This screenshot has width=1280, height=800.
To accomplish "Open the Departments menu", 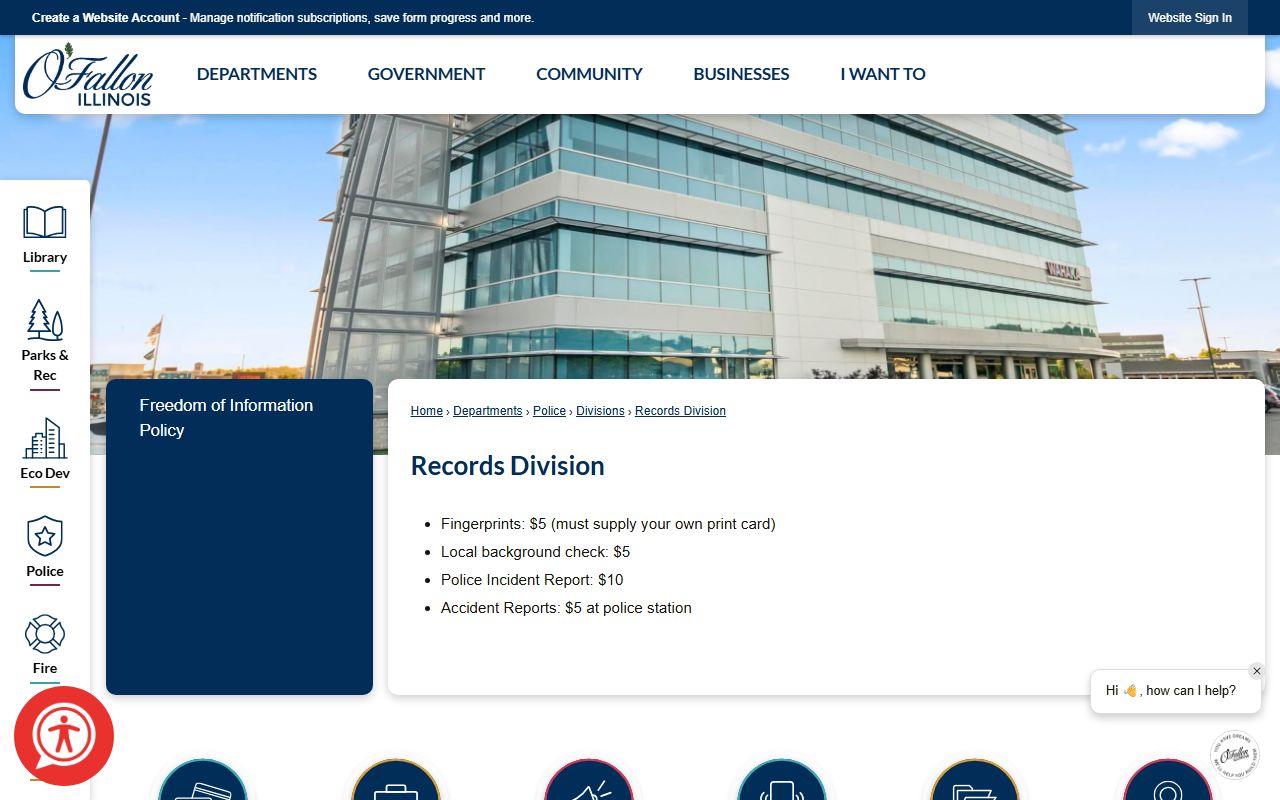I will [x=257, y=74].
